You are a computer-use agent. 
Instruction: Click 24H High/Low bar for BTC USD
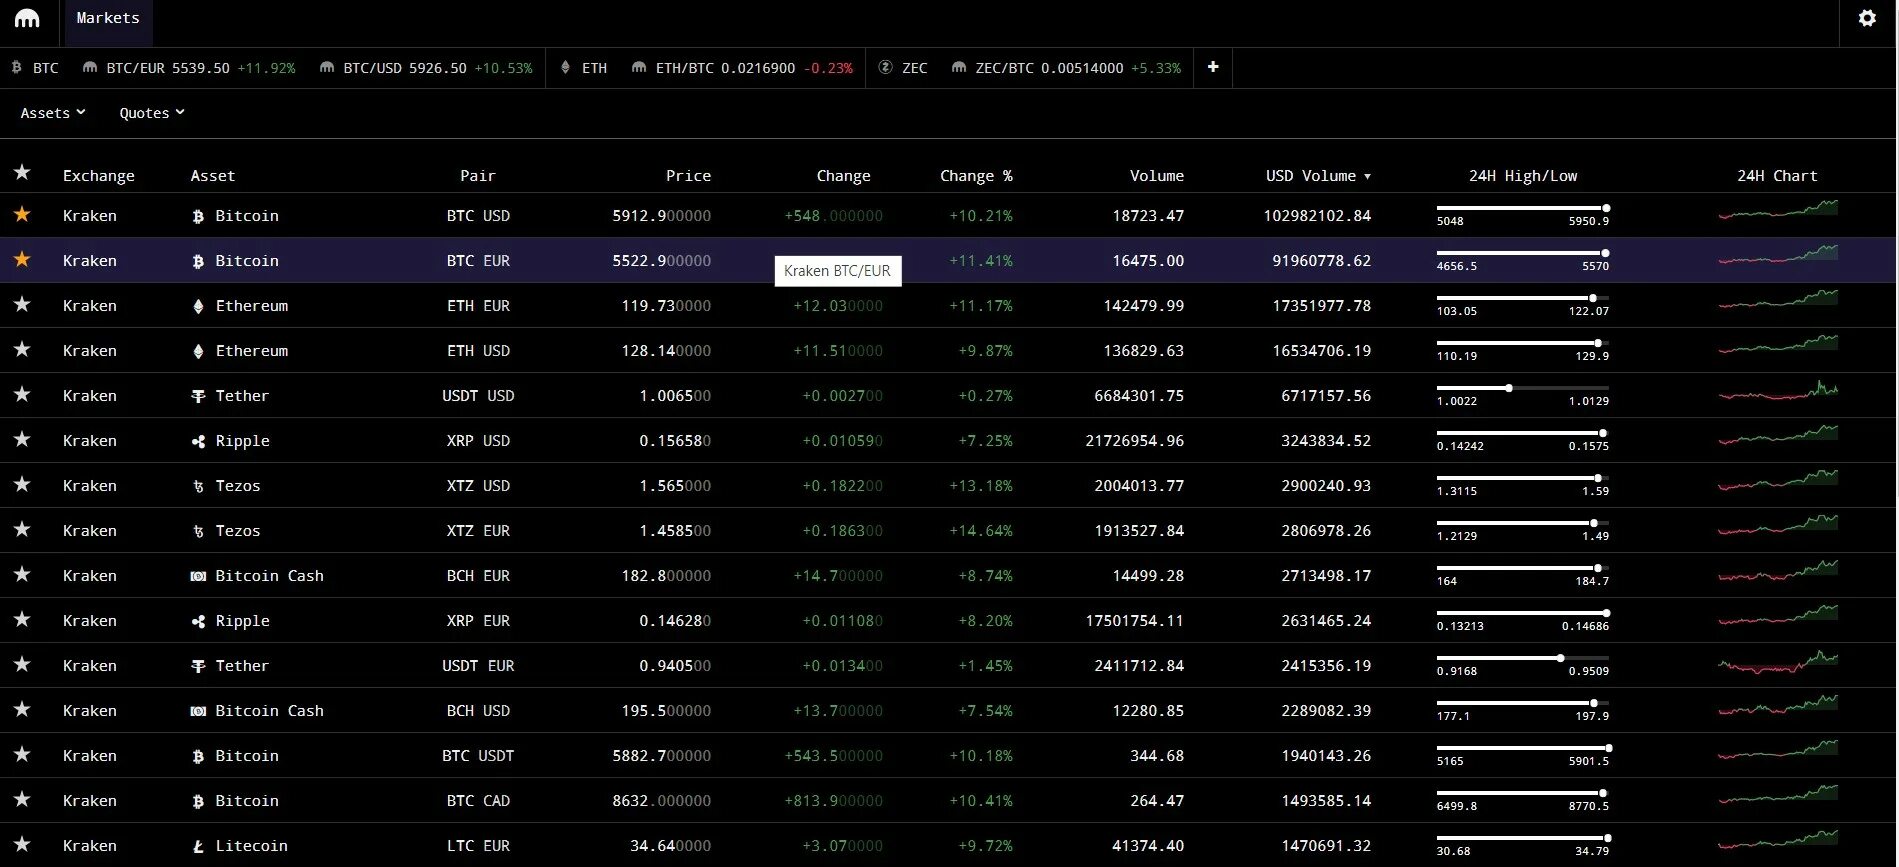[1523, 208]
